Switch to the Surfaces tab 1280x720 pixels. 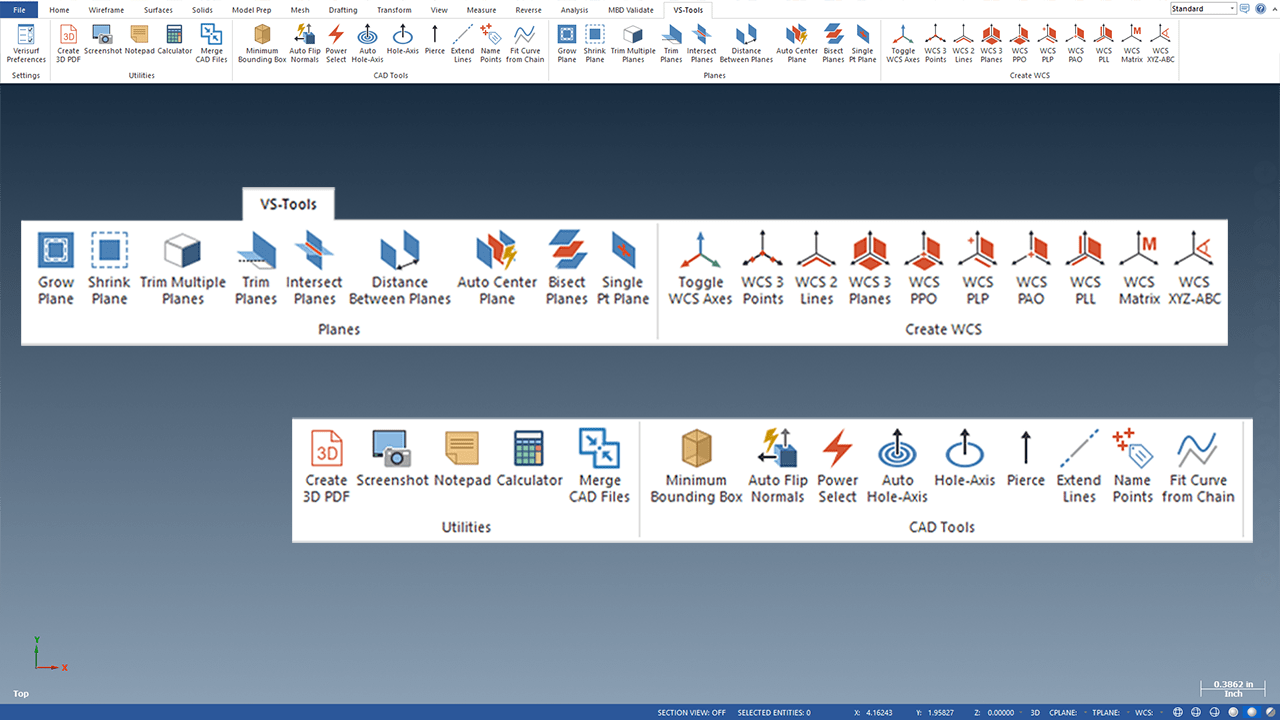click(x=158, y=10)
